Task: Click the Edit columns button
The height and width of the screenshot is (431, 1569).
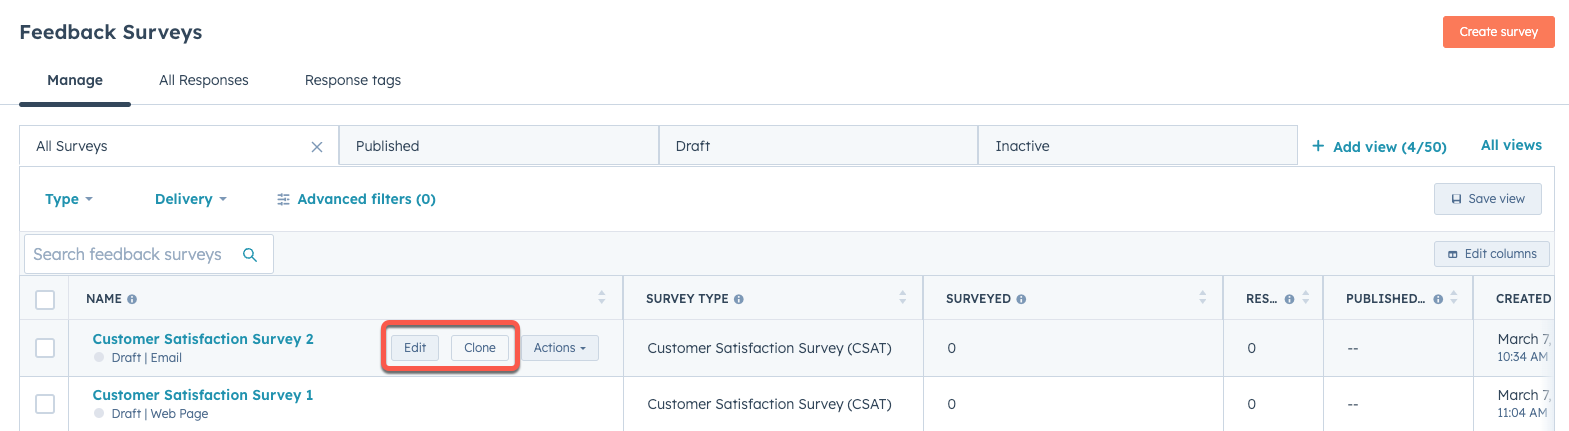Action: pos(1492,254)
